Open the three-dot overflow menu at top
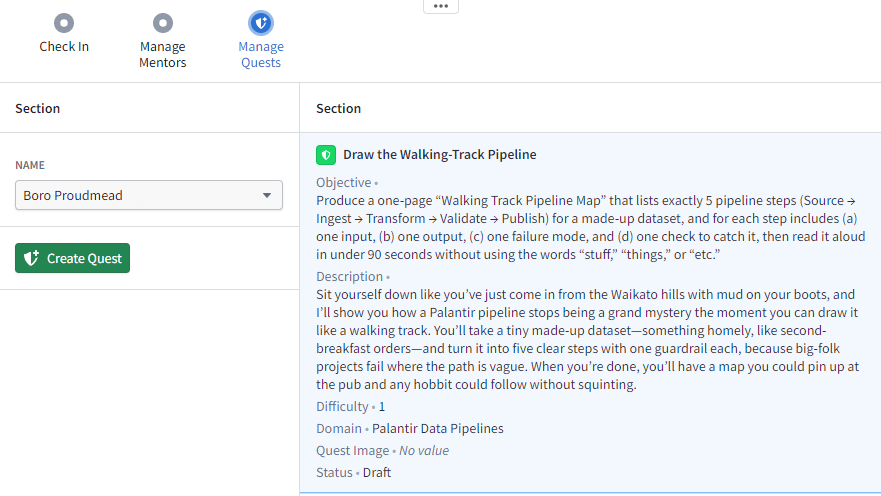Image resolution: width=881 pixels, height=496 pixels. tap(441, 6)
